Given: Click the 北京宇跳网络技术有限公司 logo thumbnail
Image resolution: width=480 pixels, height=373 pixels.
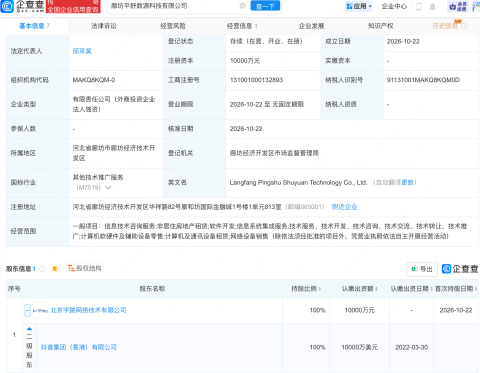Looking at the screenshot, I should (x=40, y=310).
